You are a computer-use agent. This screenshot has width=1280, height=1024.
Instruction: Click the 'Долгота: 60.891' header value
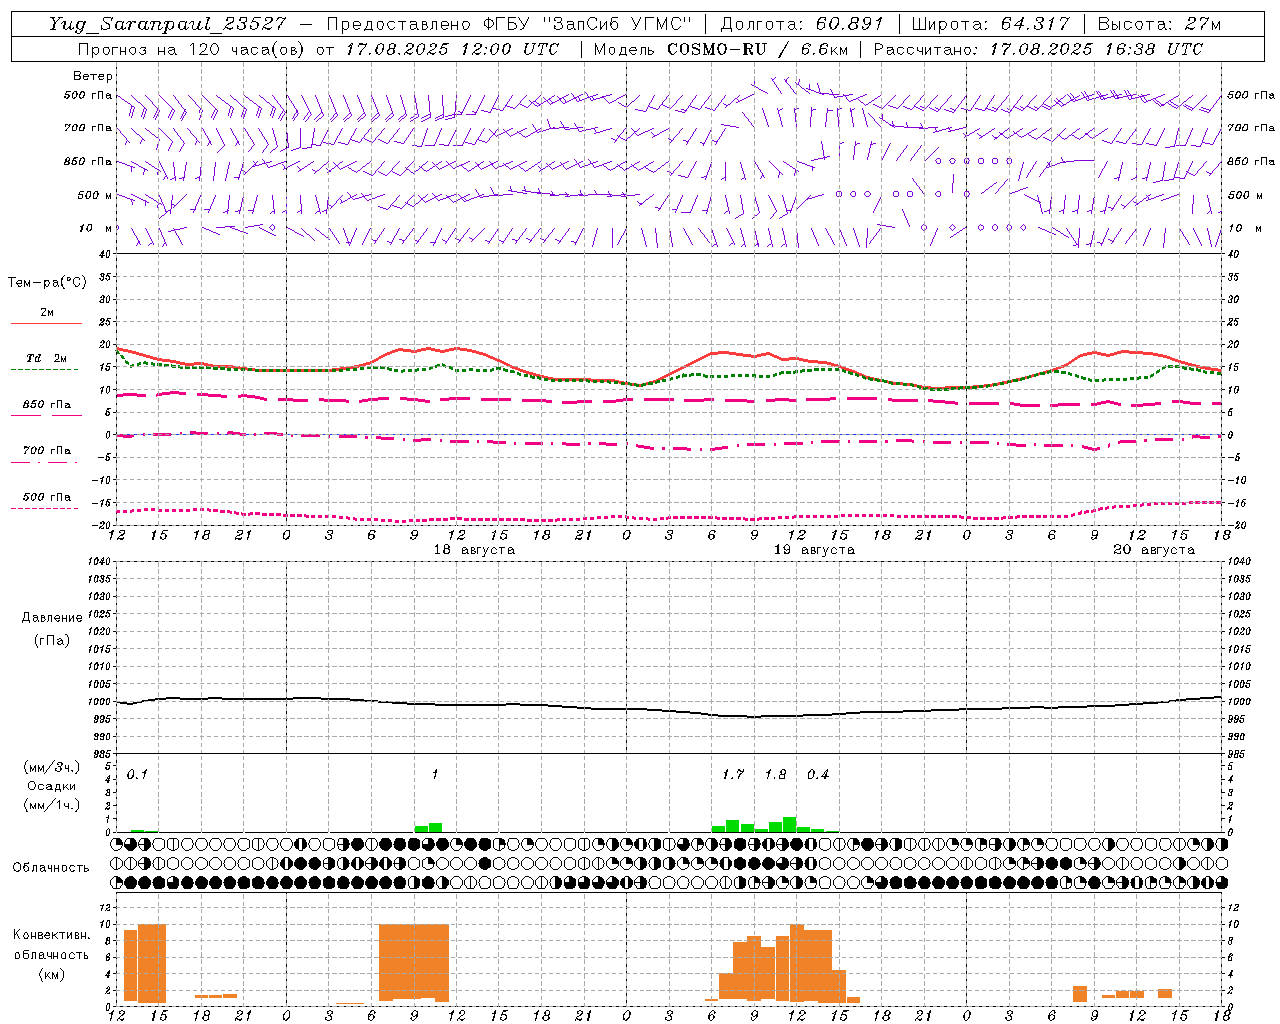[x=802, y=24]
